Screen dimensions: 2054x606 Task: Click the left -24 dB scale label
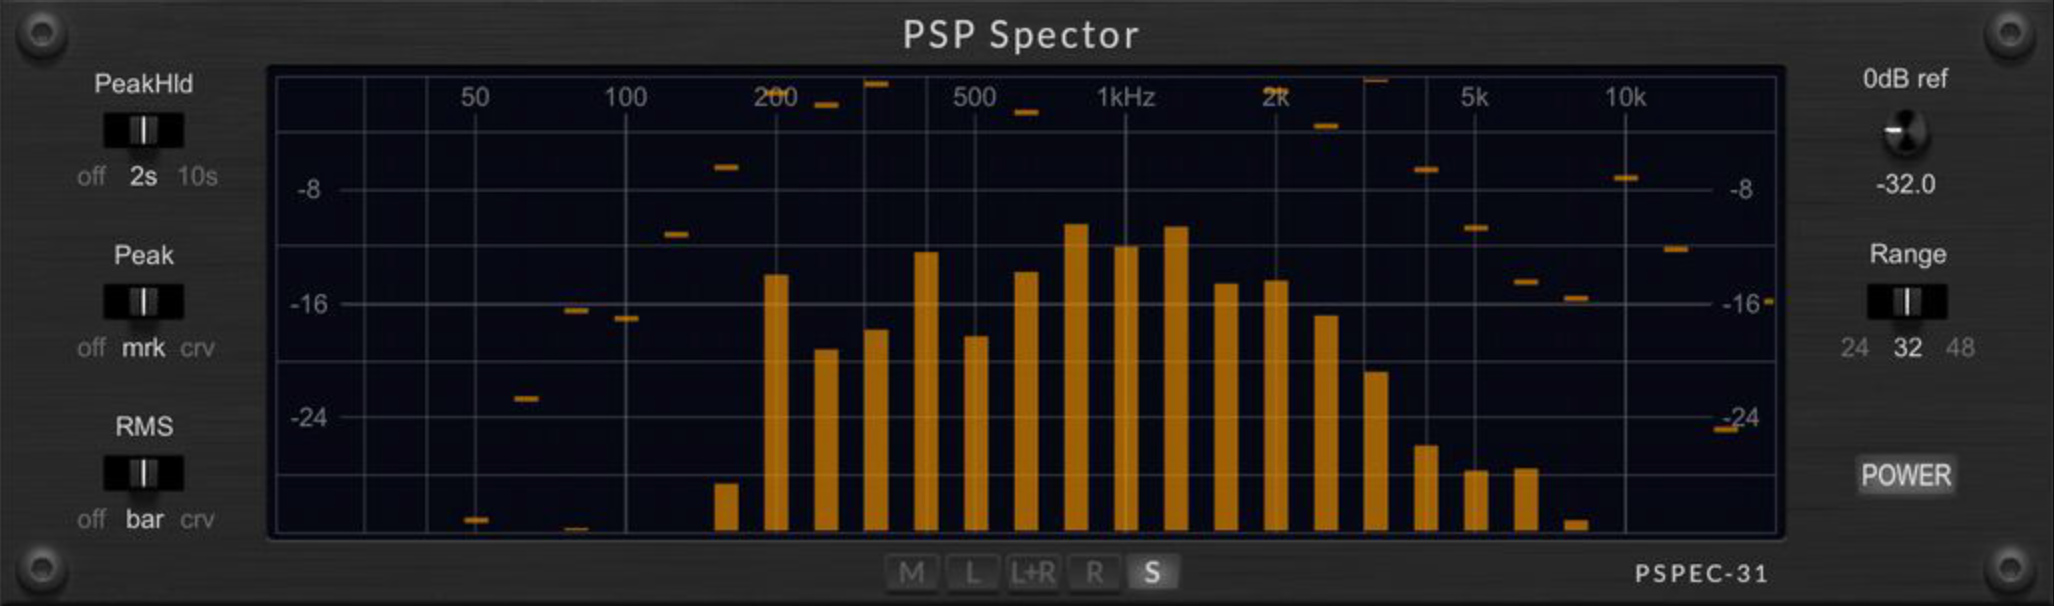pos(308,417)
